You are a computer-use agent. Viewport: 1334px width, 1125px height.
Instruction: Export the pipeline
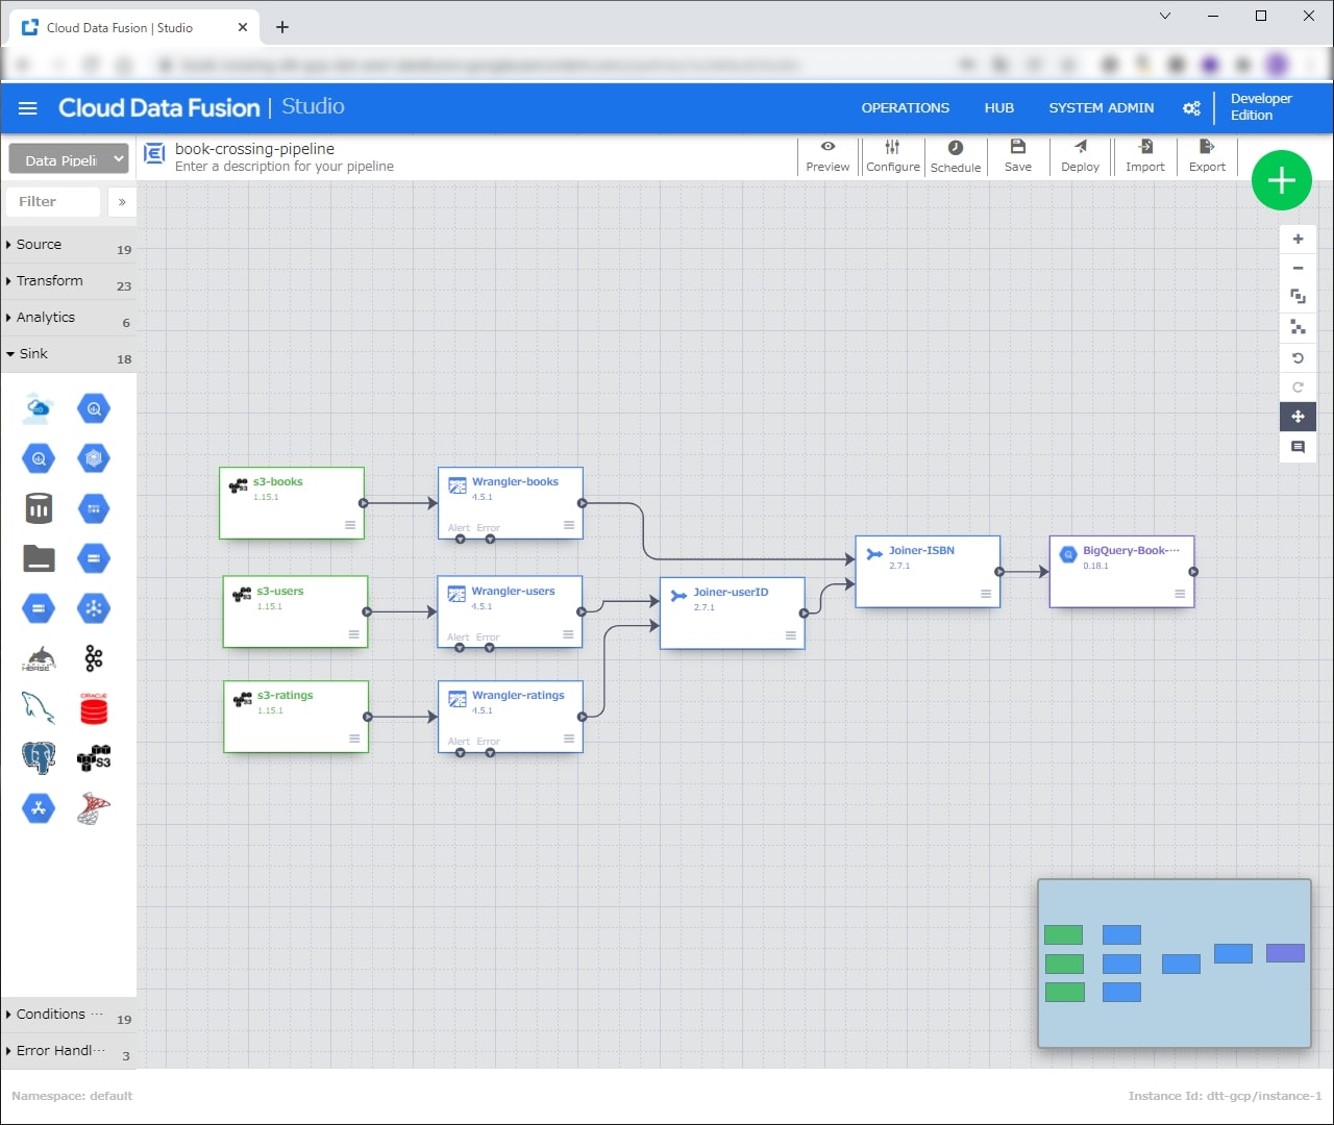(1207, 157)
